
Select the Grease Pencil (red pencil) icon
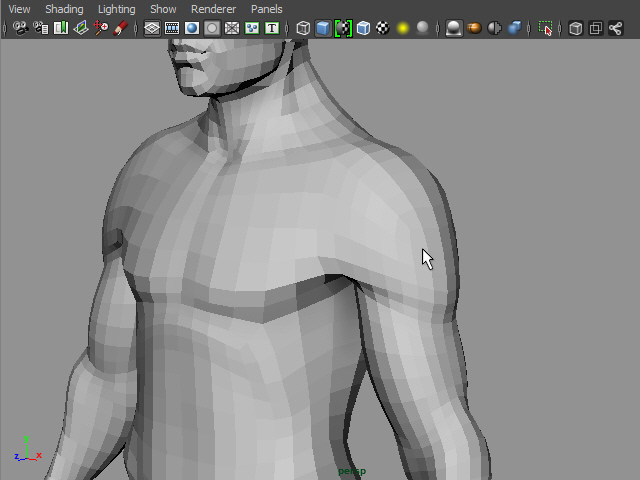click(121, 28)
